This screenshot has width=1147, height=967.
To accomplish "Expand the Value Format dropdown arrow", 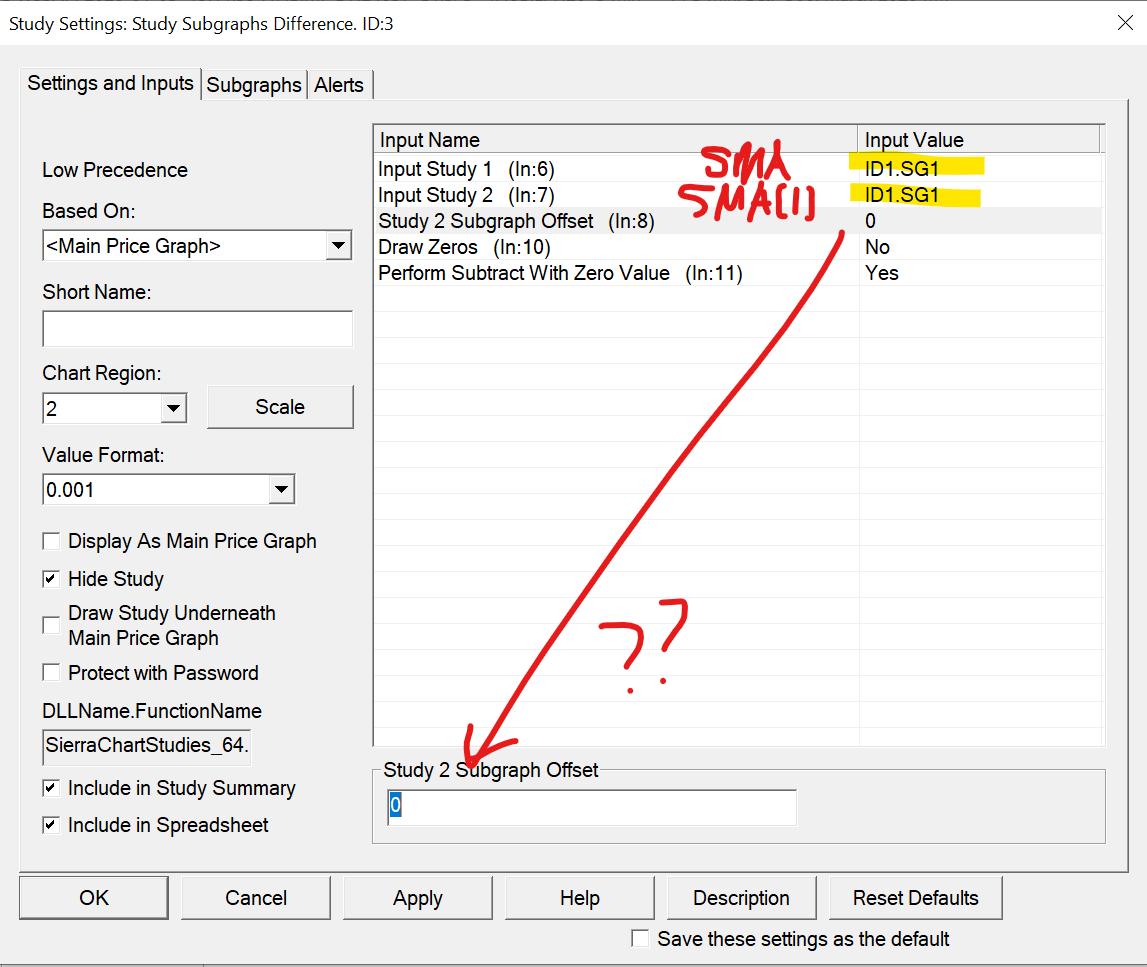I will 282,489.
